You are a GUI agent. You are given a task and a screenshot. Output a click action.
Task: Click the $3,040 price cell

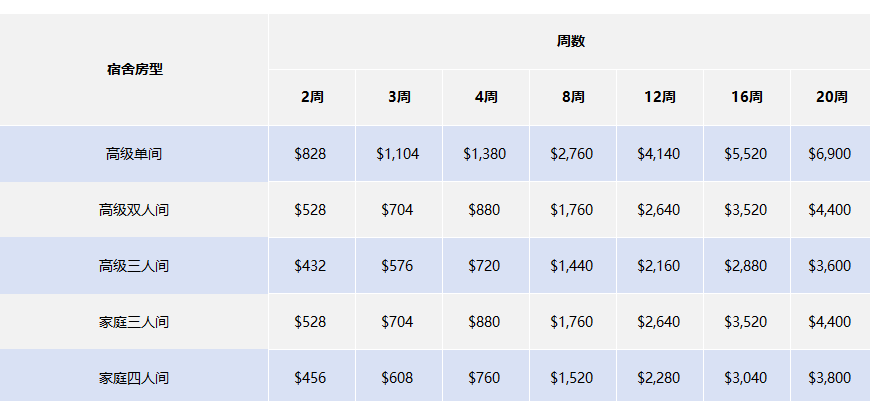point(745,378)
